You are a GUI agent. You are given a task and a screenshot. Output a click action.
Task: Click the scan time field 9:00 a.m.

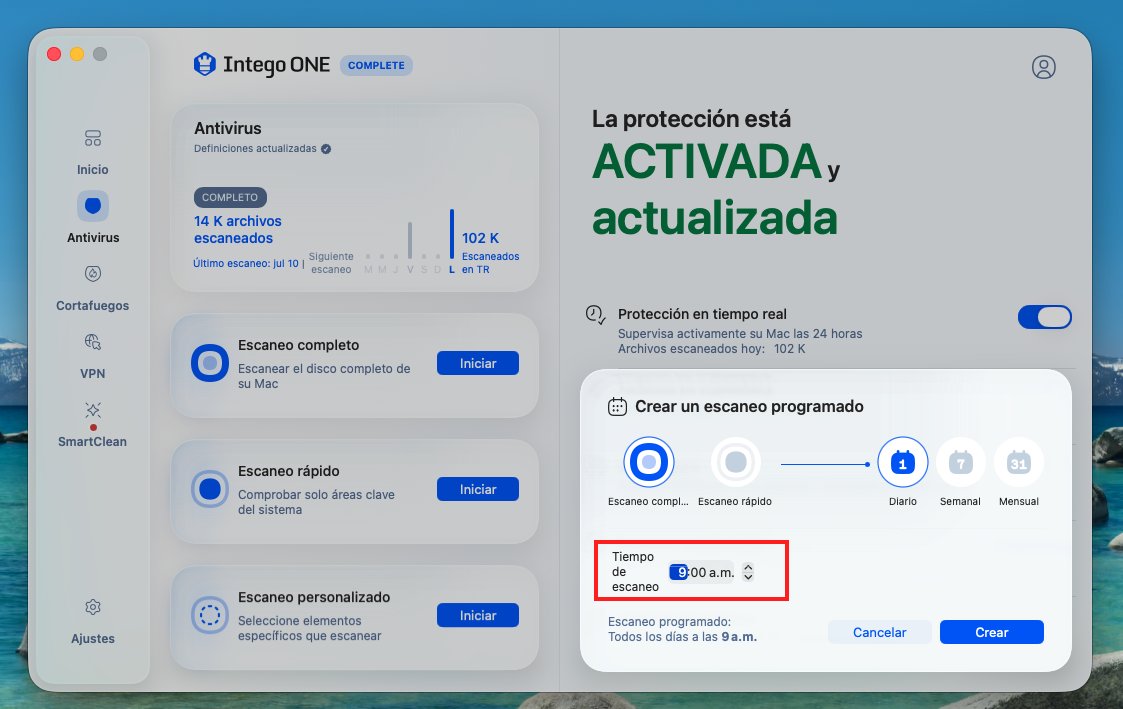coord(701,571)
